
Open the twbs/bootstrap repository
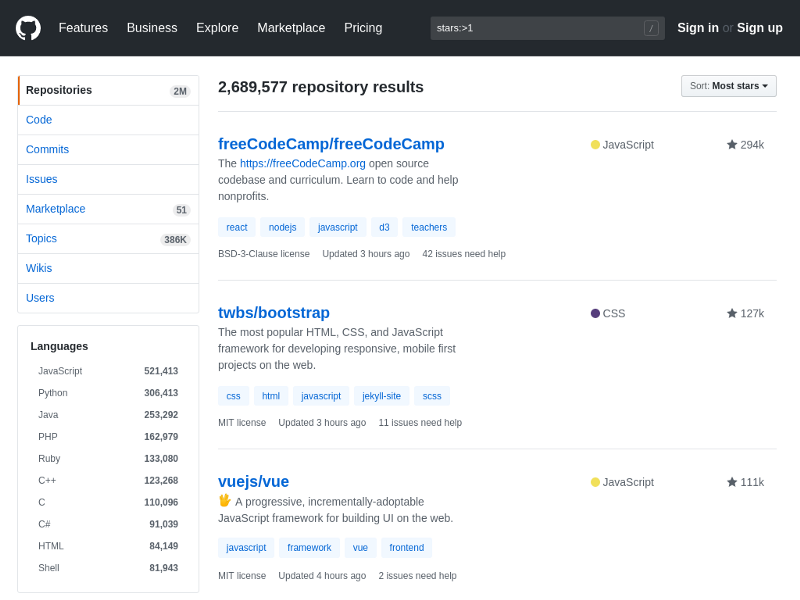[274, 313]
